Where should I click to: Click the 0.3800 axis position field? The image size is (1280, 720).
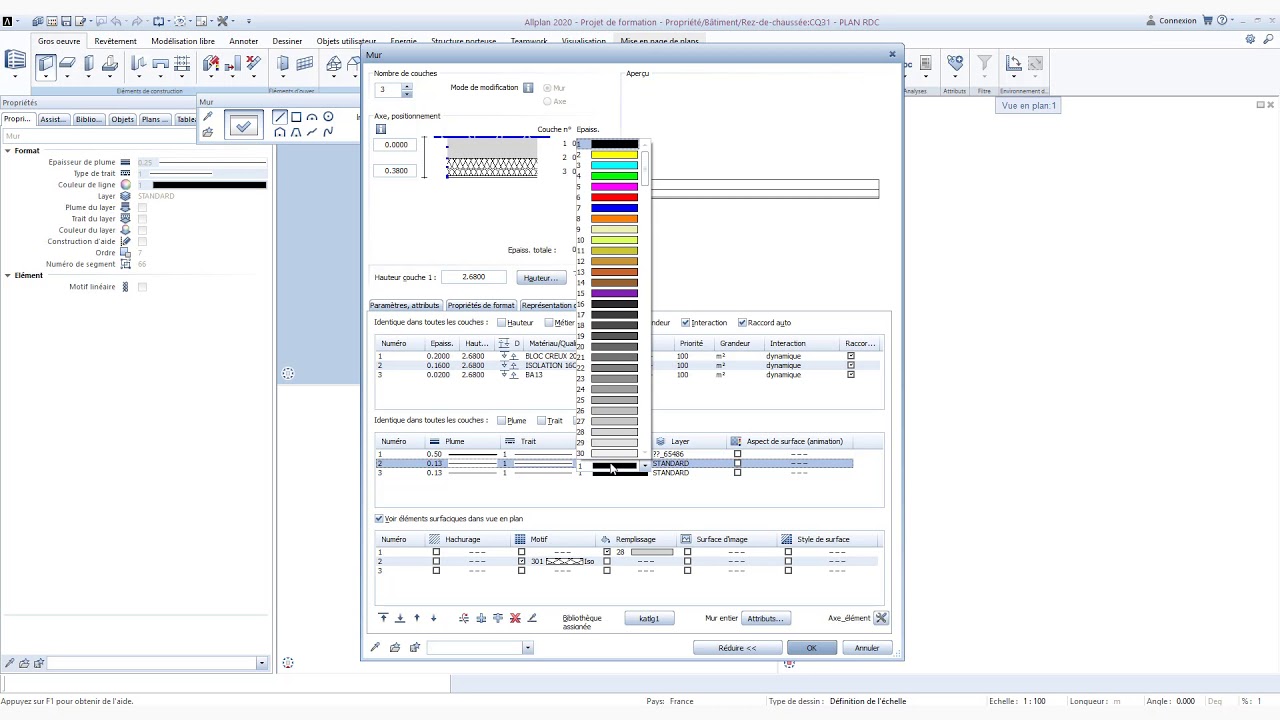[x=396, y=171]
